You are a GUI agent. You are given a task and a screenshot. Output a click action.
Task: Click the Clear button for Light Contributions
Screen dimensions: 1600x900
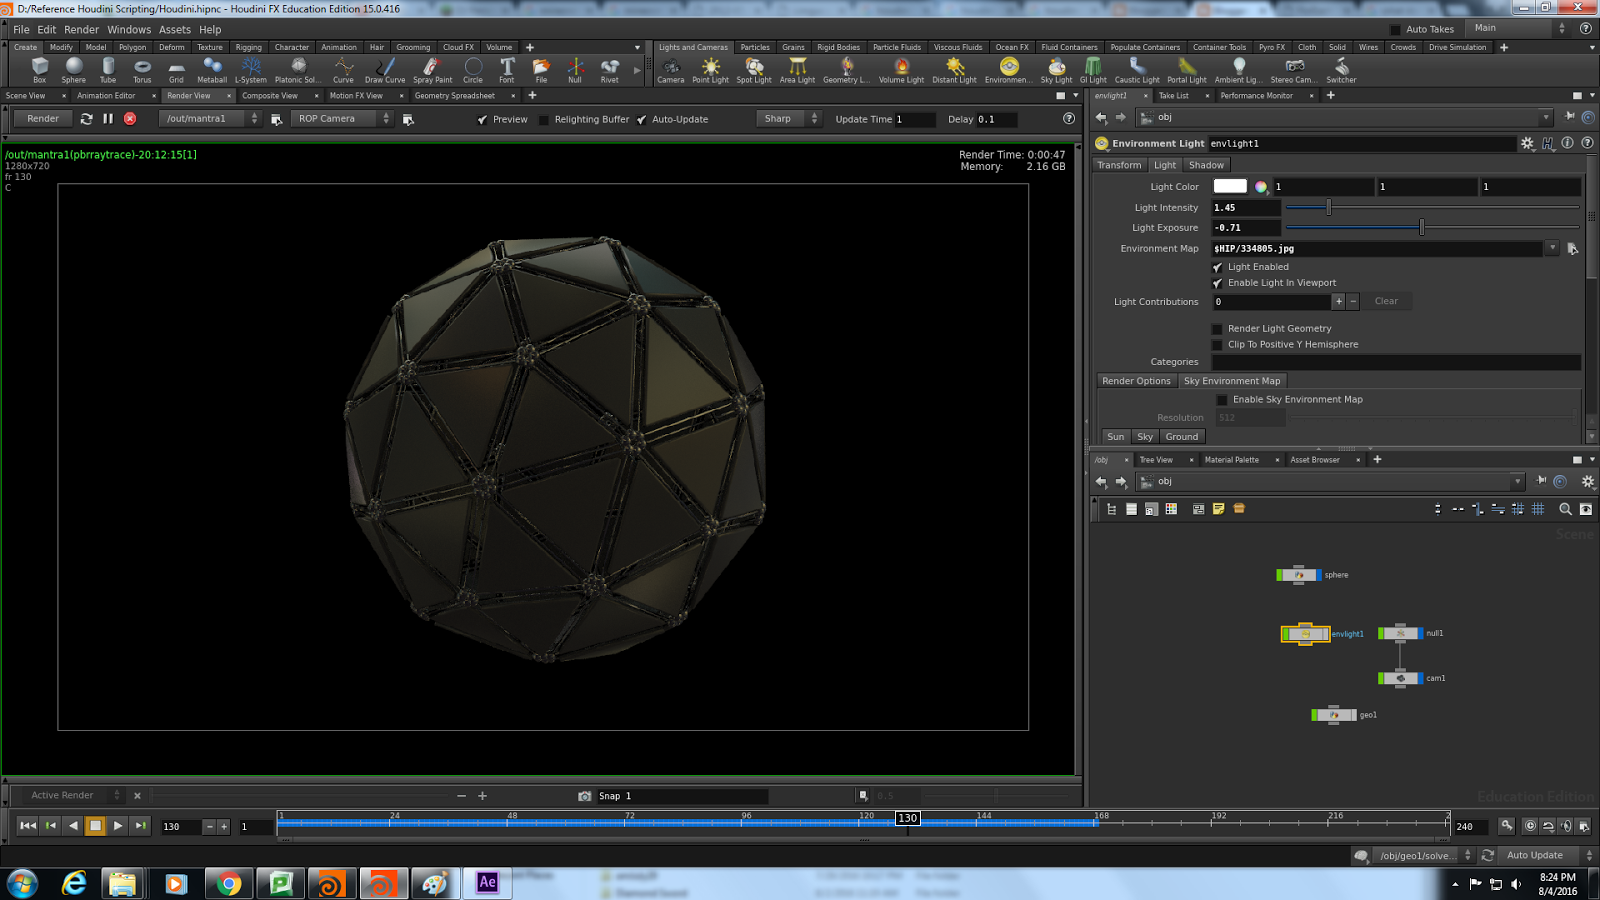(x=1387, y=301)
